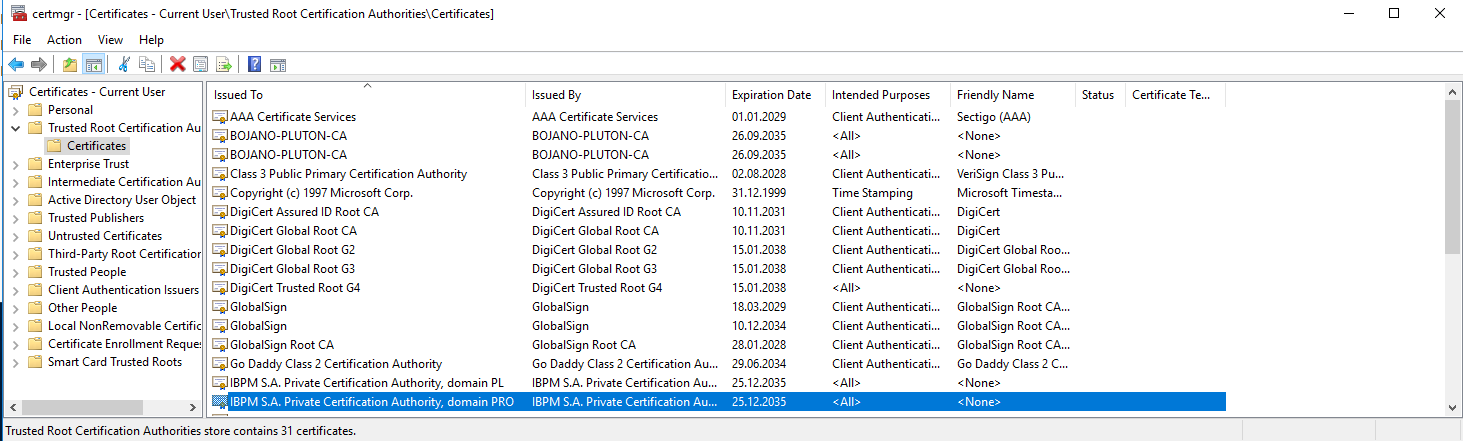This screenshot has height=441, width=1463.
Task: Open the Action menu
Action: (64, 40)
